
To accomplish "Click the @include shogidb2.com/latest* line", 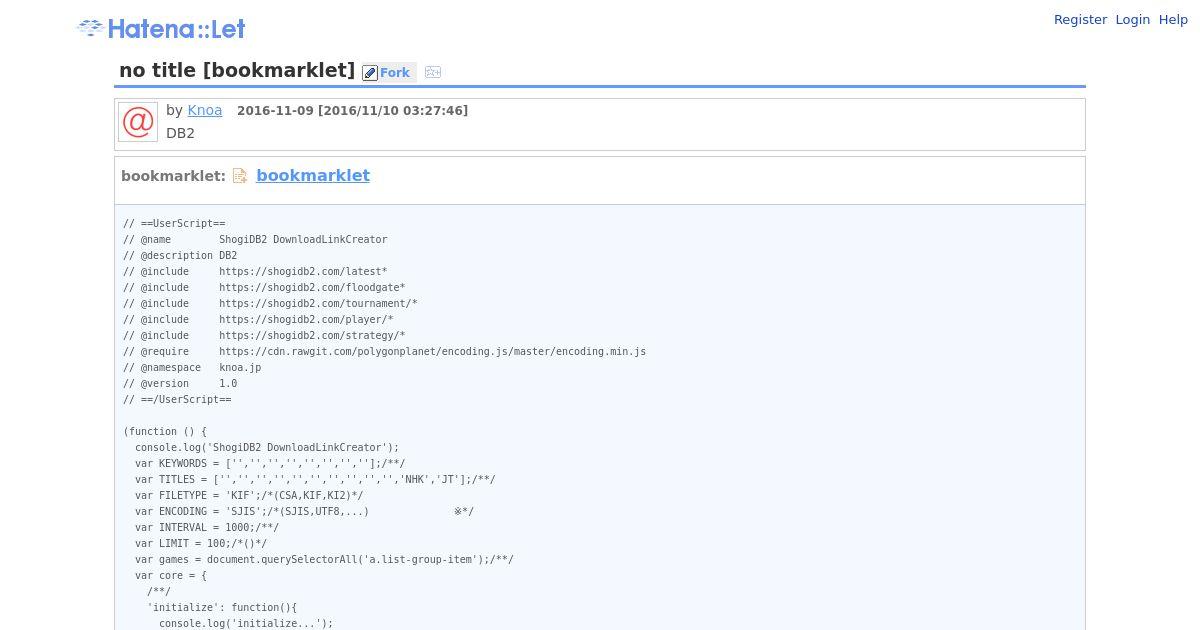I will pyautogui.click(x=255, y=272).
